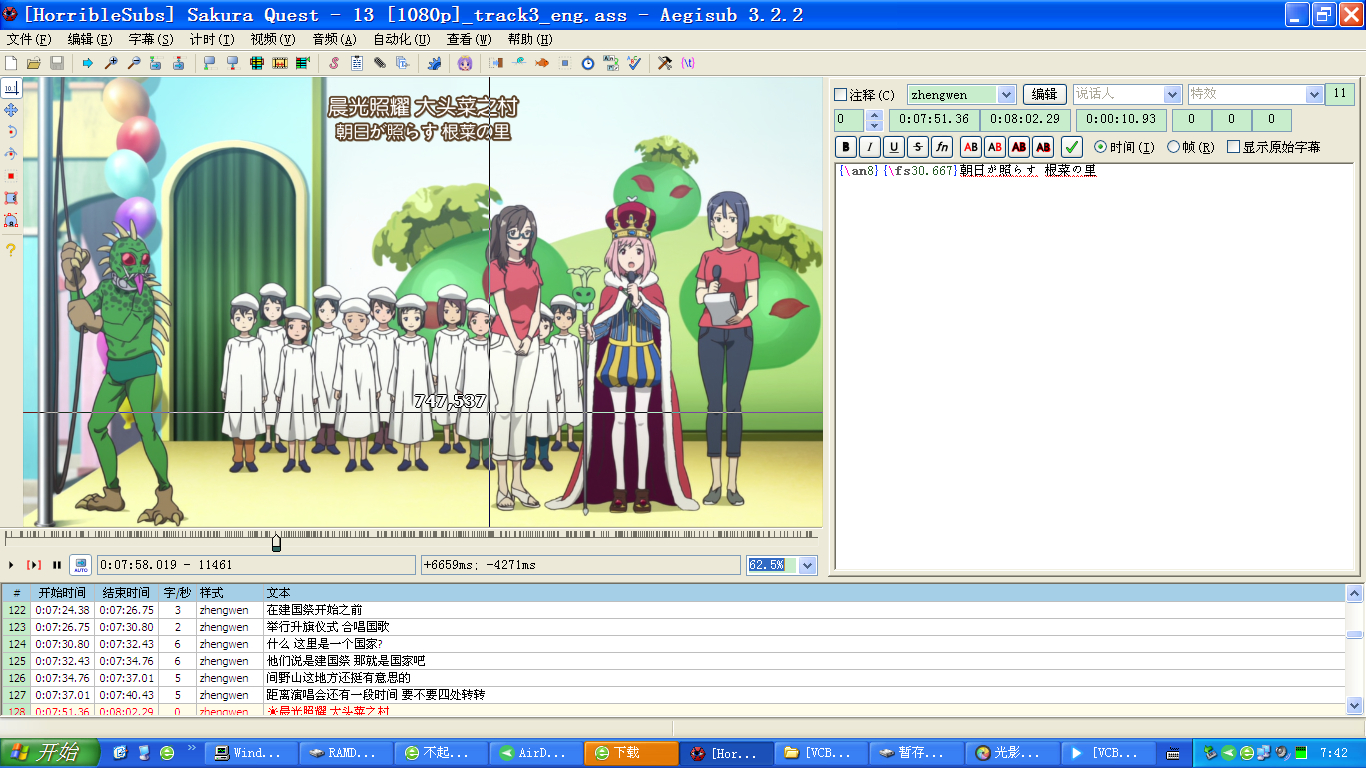Image resolution: width=1366 pixels, height=768 pixels.
Task: Play the current line with red bracket button
Action: (x=34, y=565)
